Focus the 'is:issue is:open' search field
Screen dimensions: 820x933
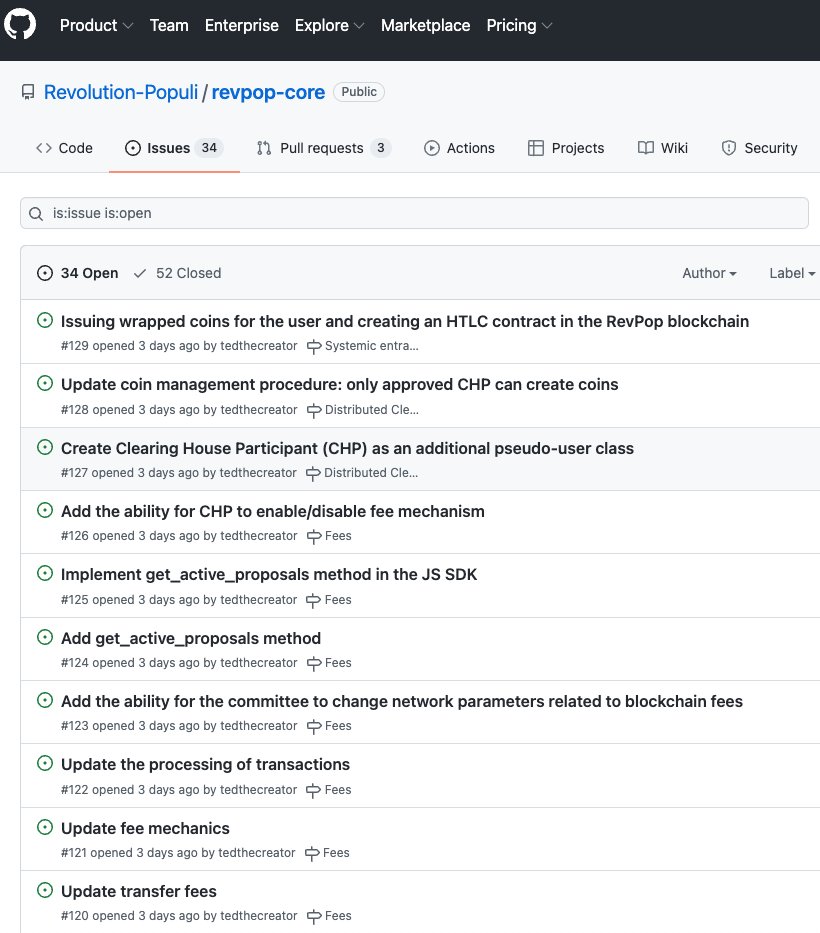[x=414, y=213]
